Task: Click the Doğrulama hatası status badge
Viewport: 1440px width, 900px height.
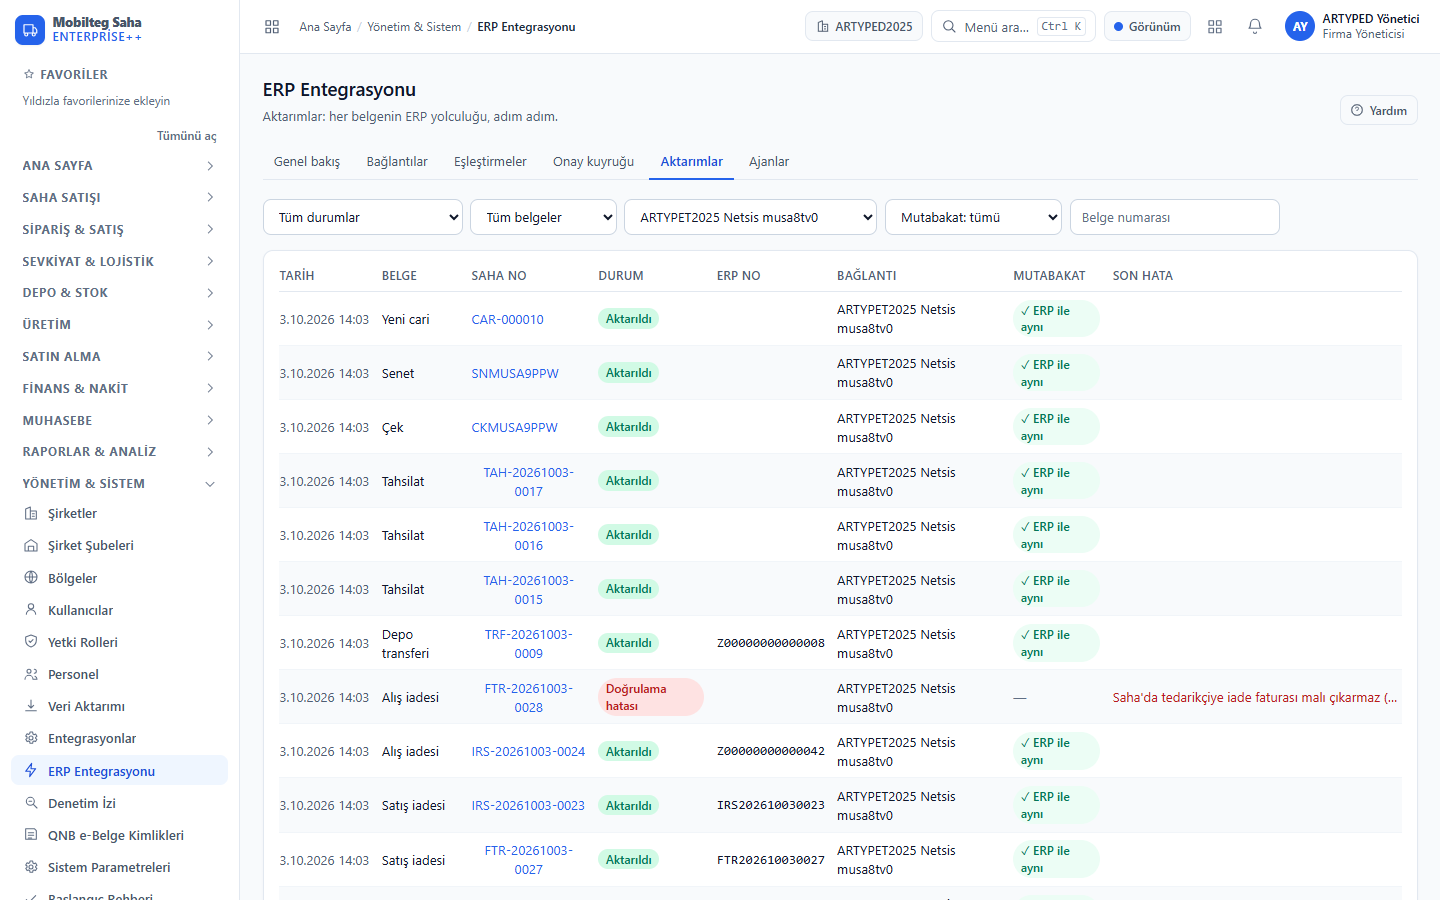Action: pyautogui.click(x=651, y=697)
